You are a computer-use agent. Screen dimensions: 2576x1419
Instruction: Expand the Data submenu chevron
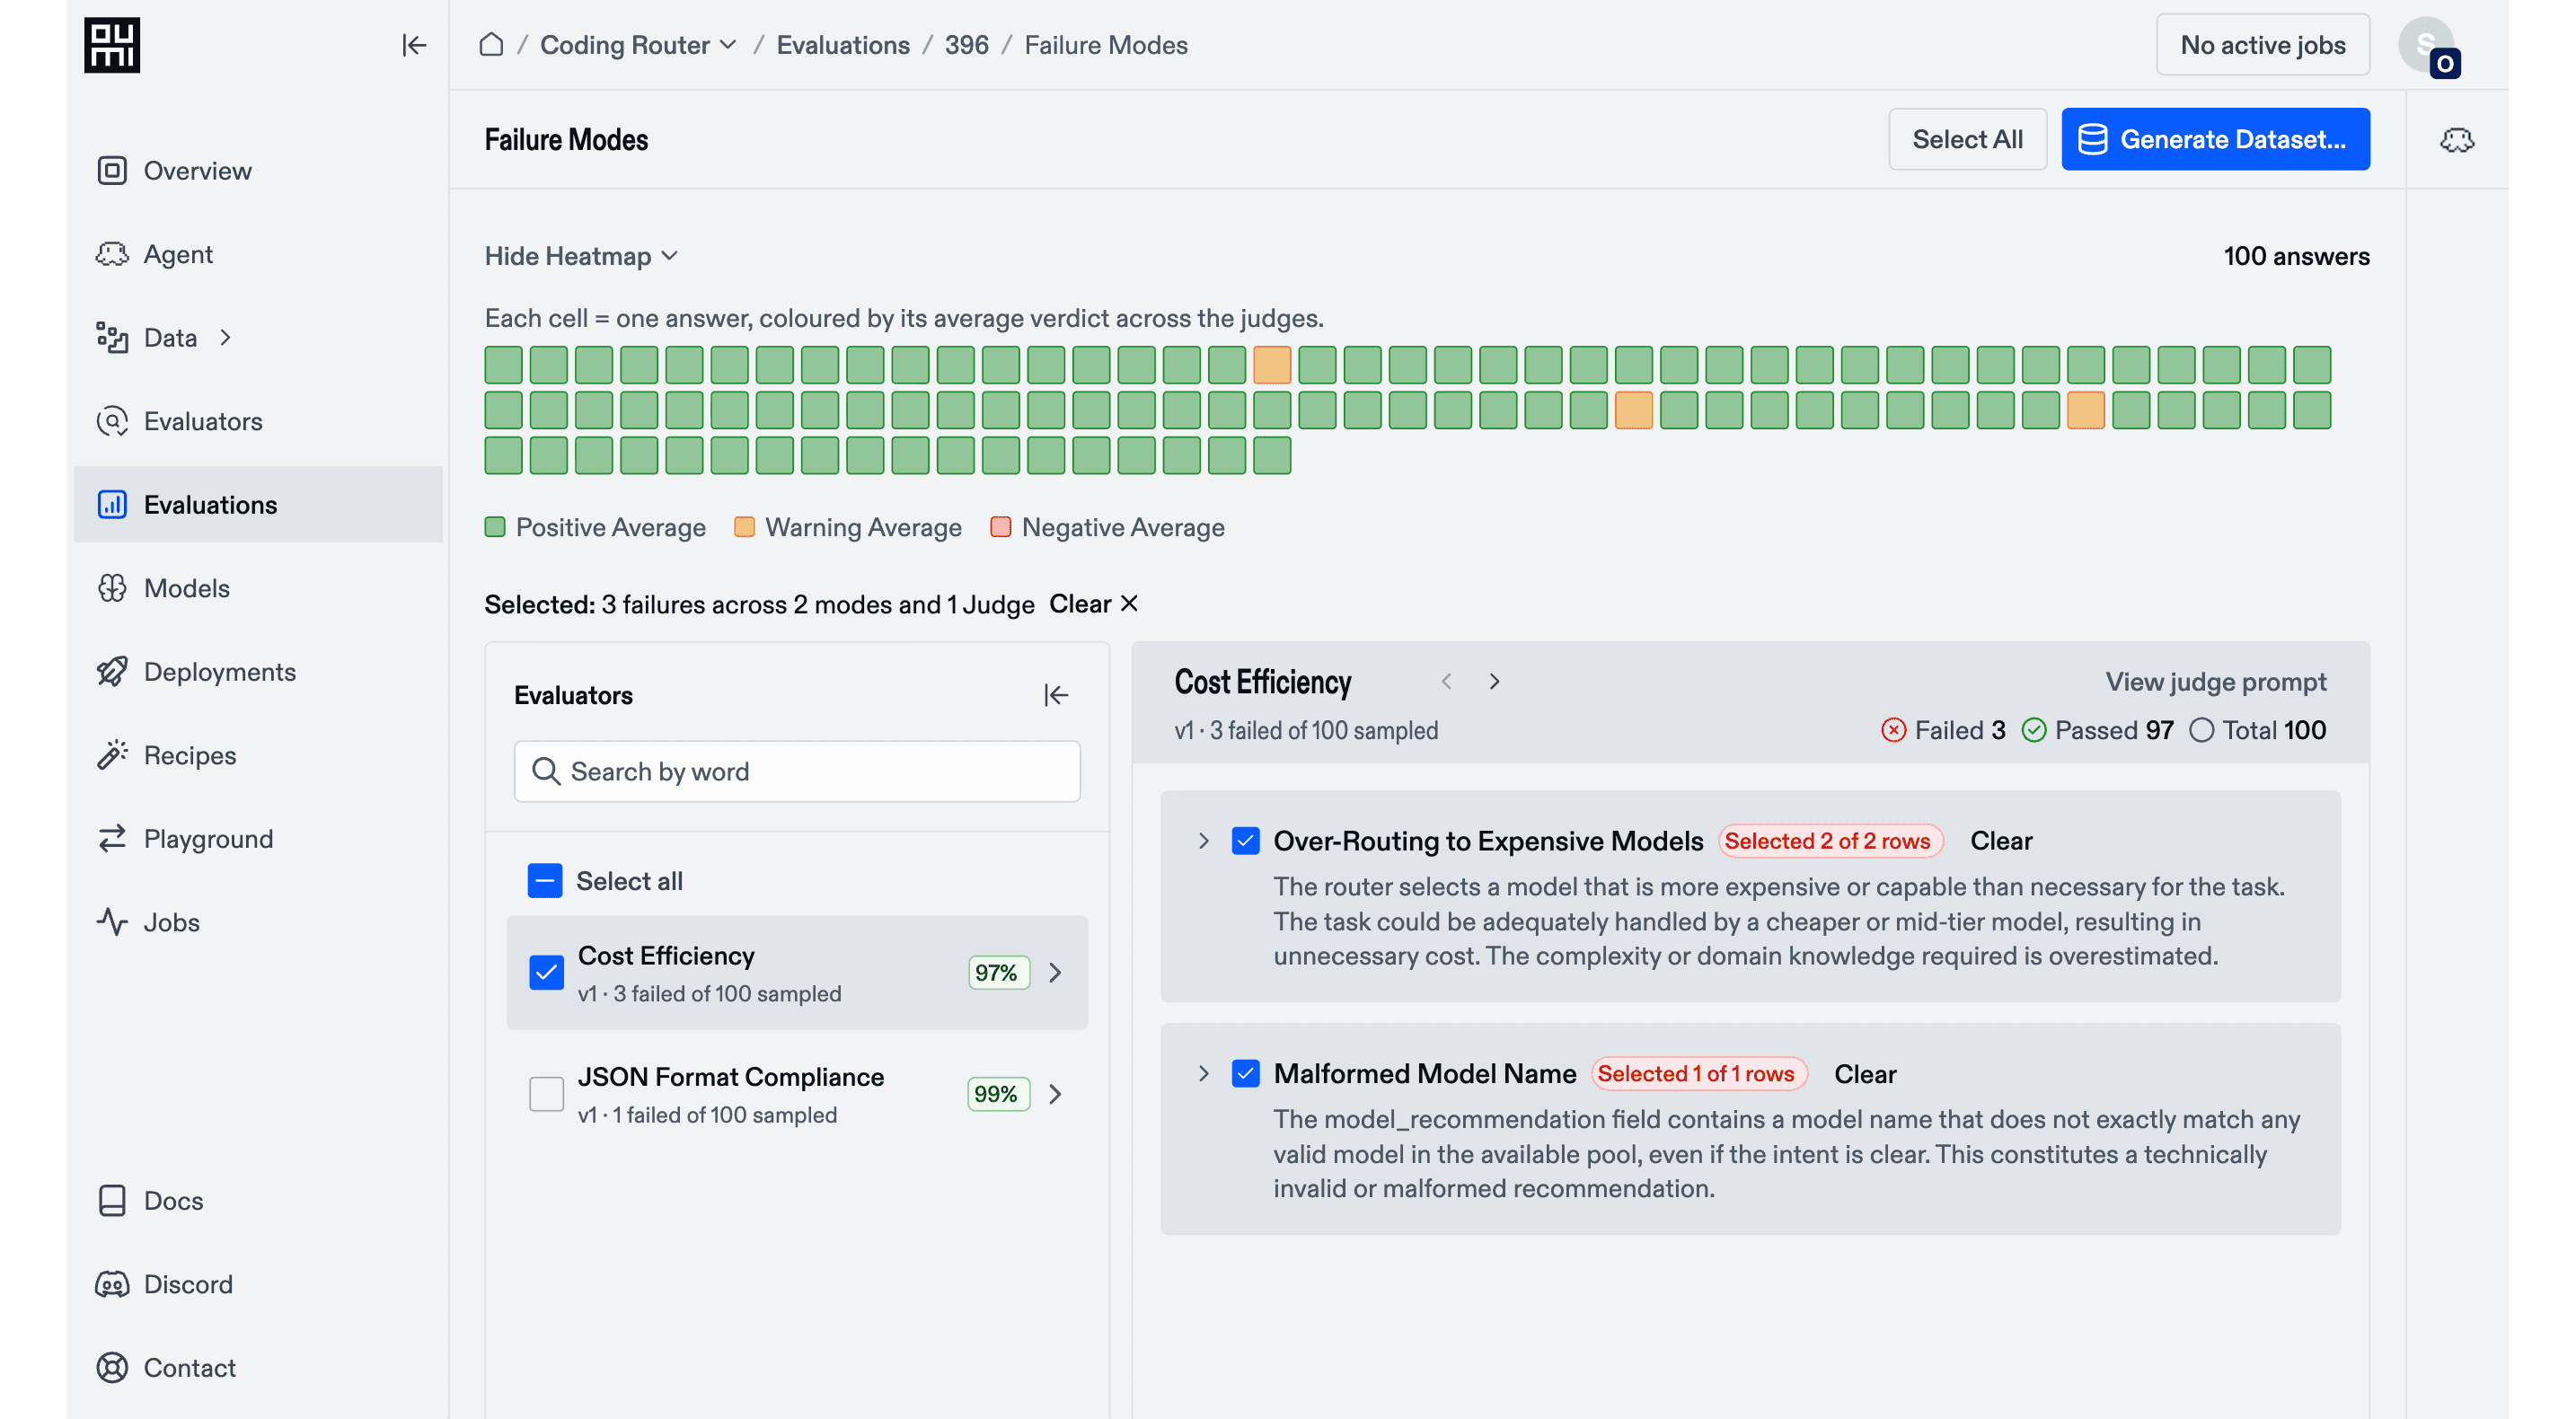pos(226,338)
